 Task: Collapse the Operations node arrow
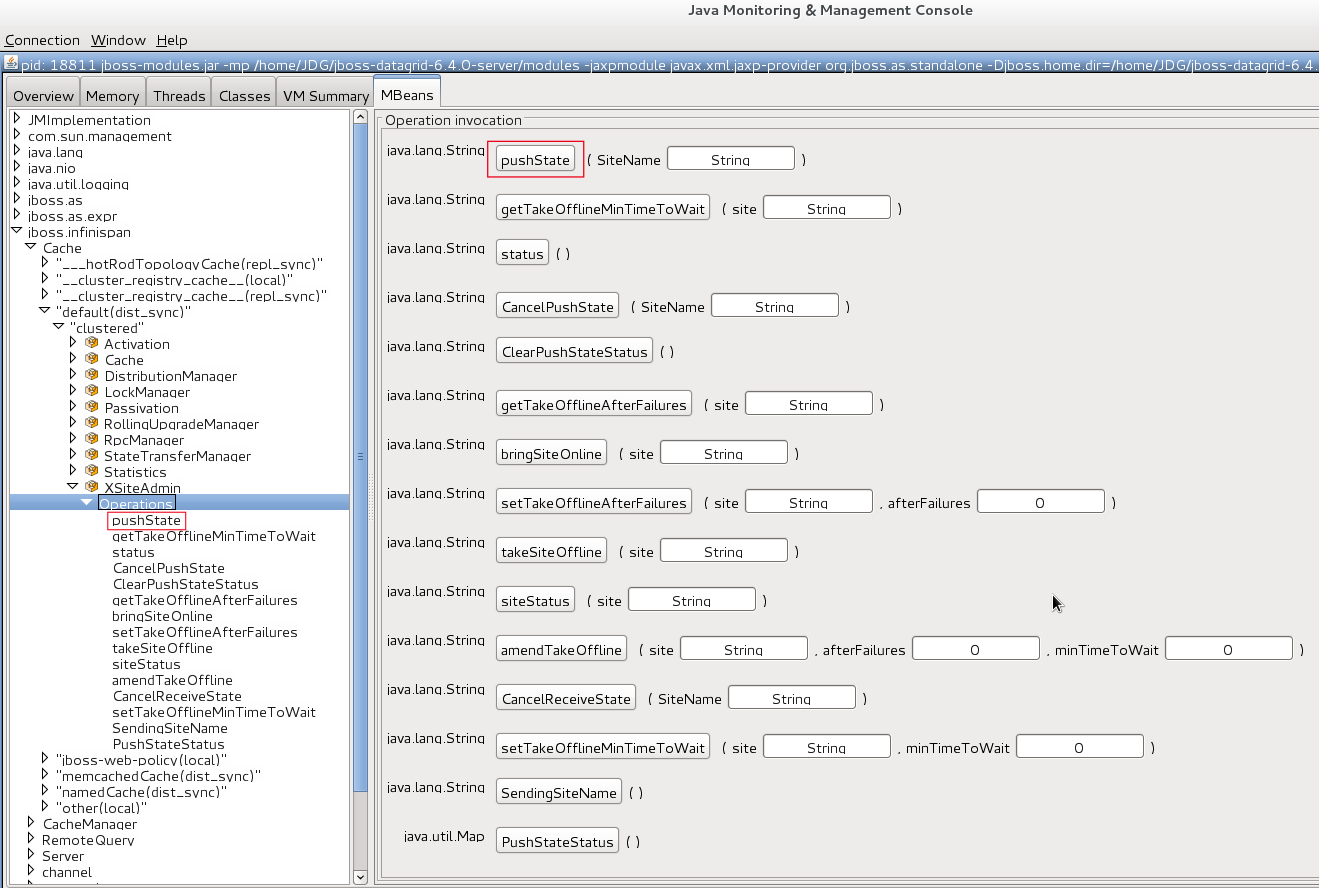click(x=87, y=503)
